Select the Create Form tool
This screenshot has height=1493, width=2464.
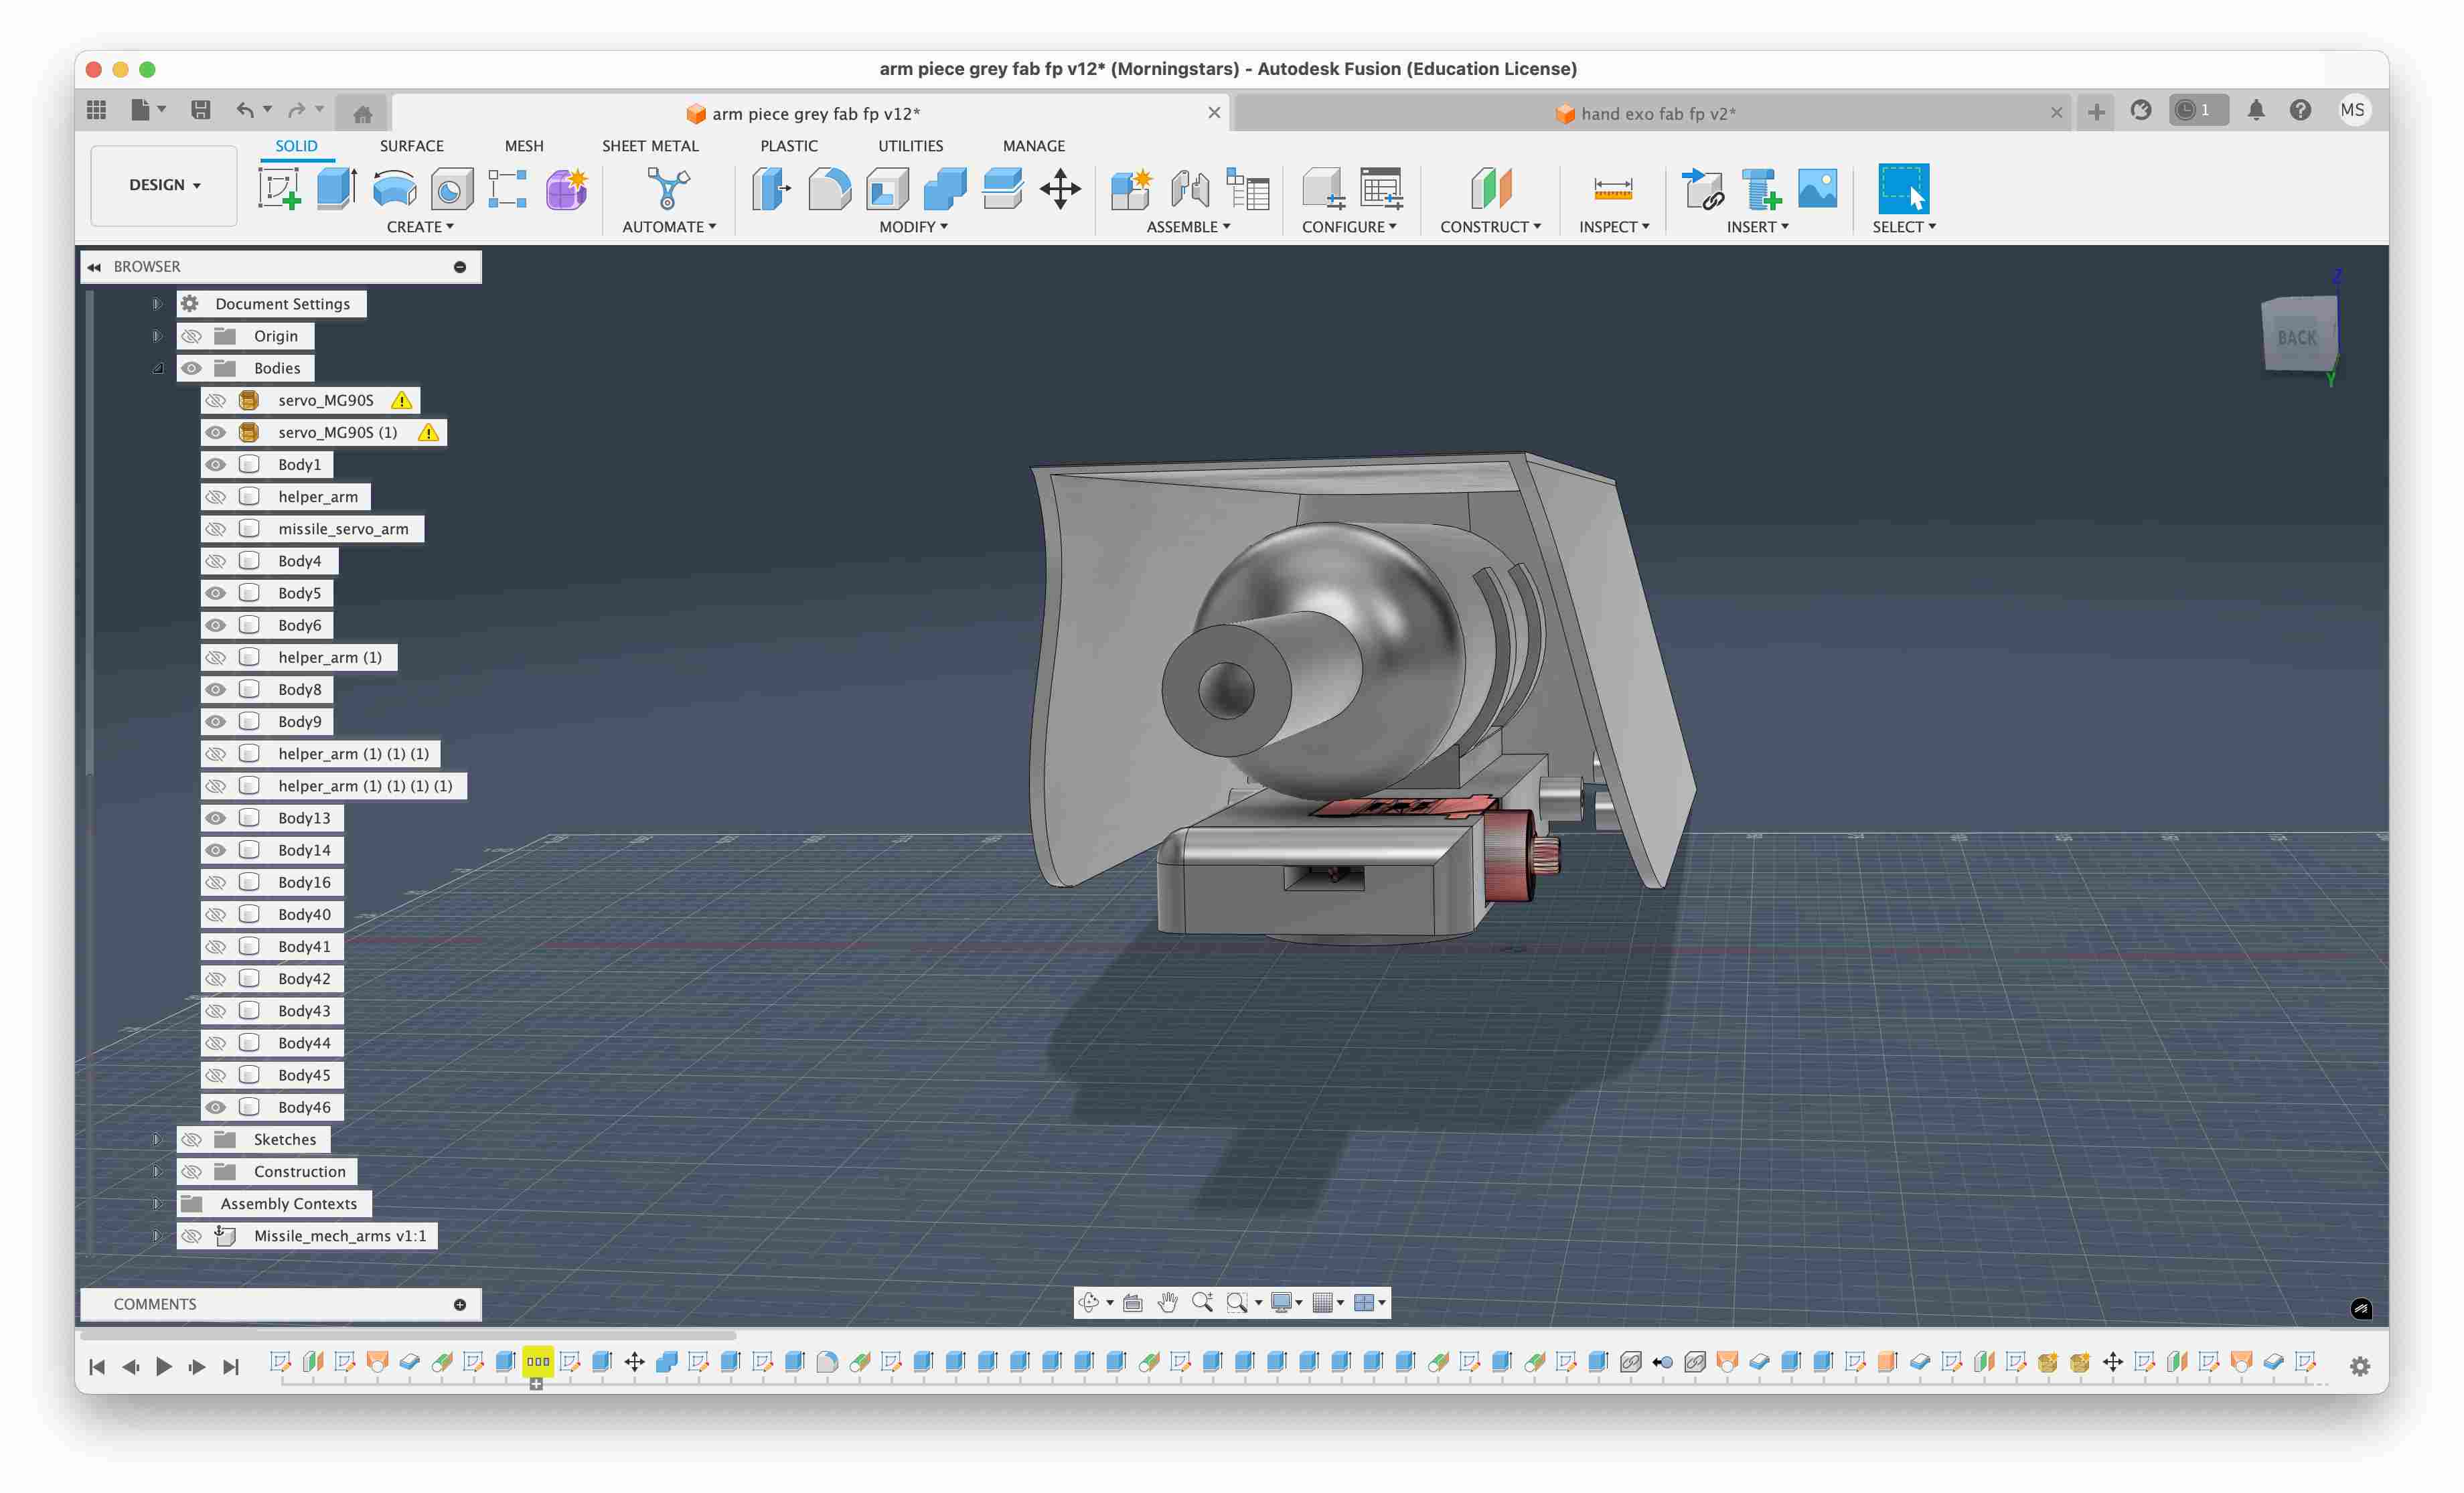(566, 188)
